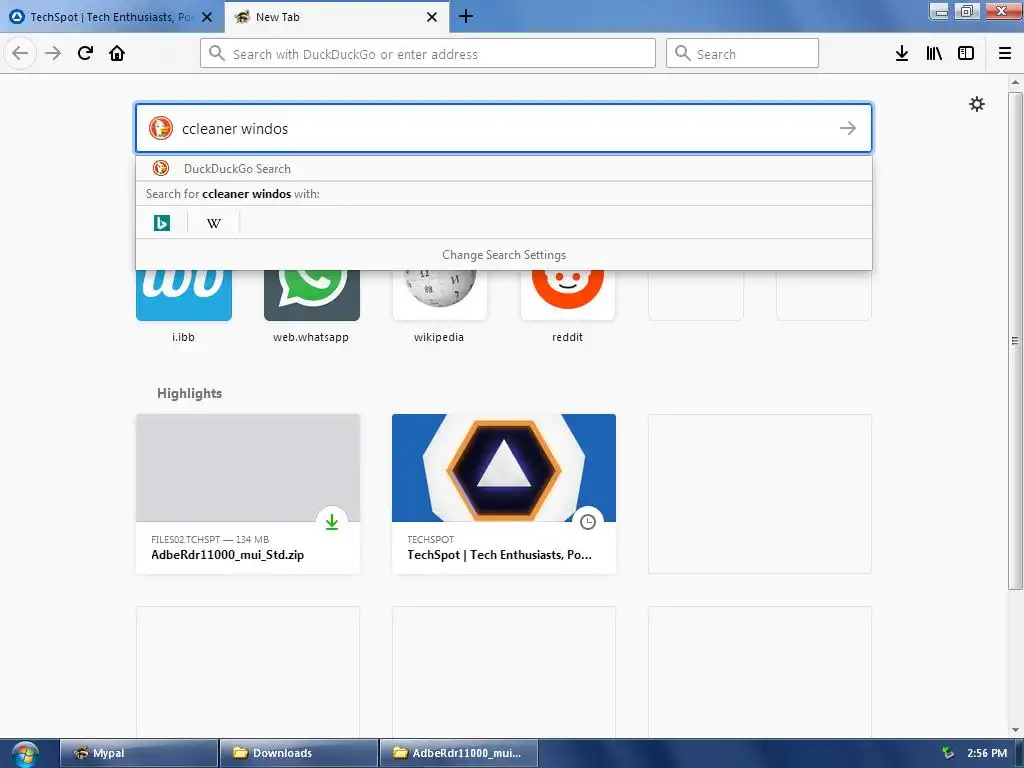Search with Bing engine icon
The image size is (1024, 768).
(162, 223)
